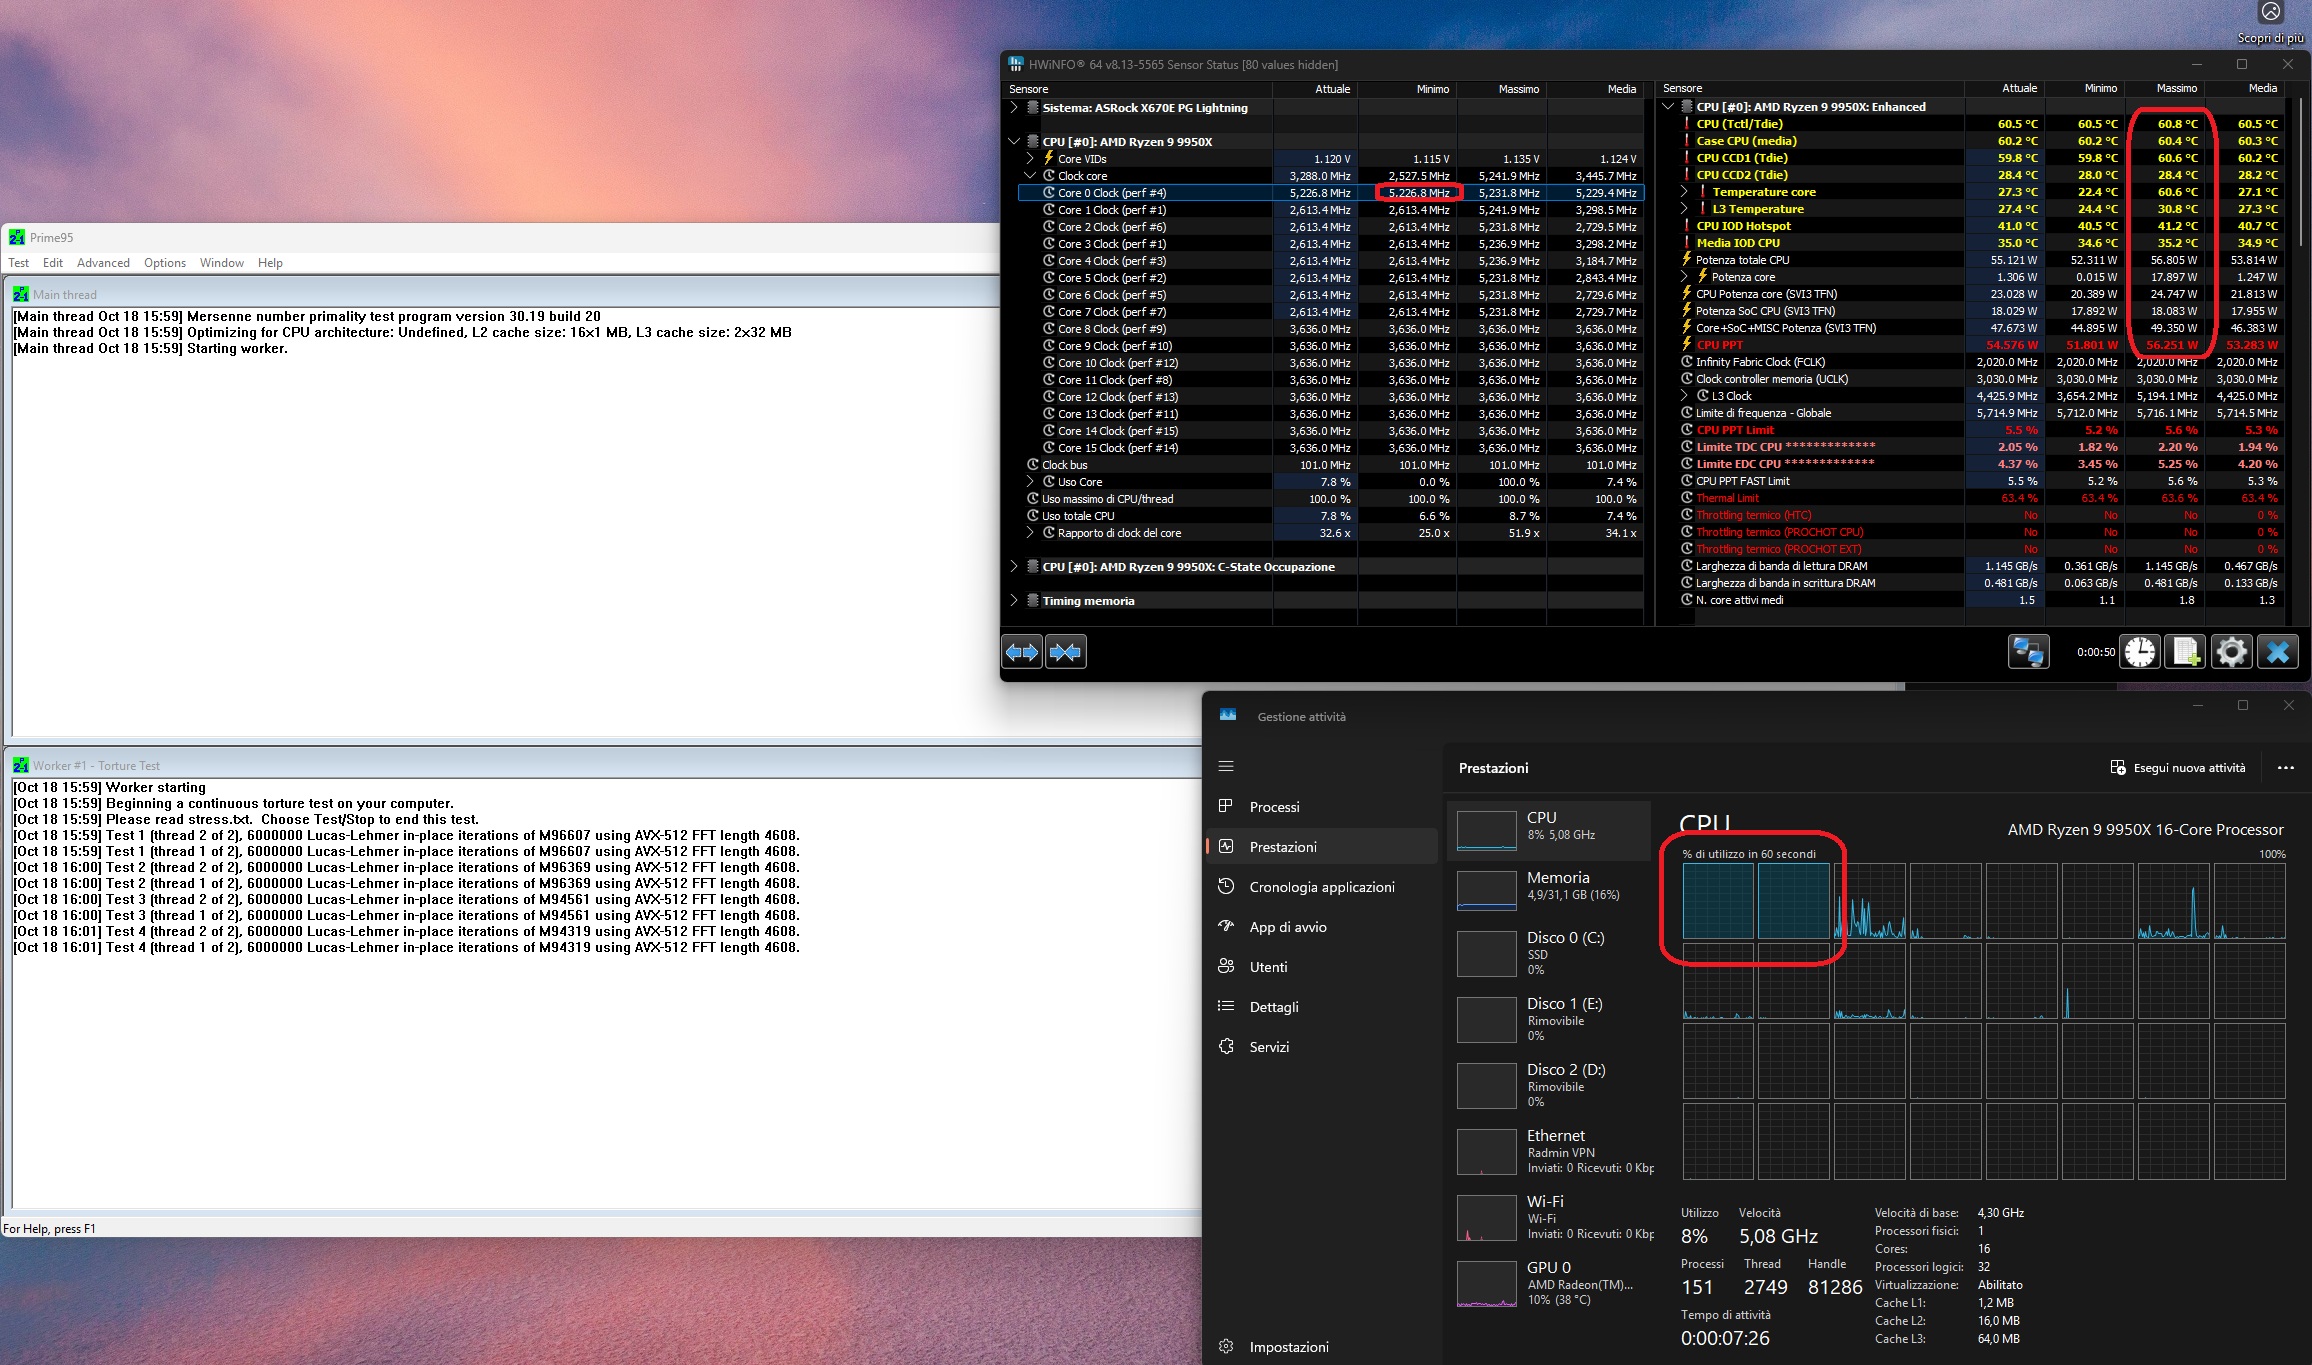
Task: Open Prime95 Edit menu
Action: (x=53, y=263)
